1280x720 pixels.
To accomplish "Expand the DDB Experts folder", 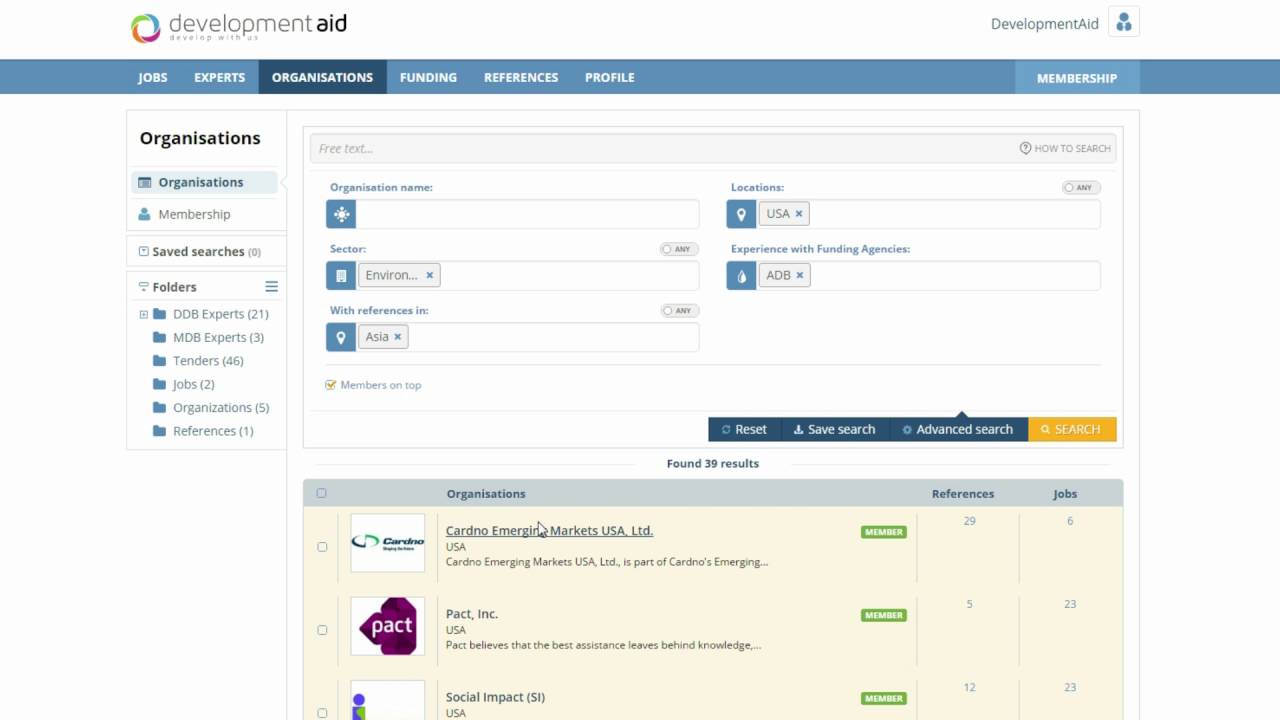I will [143, 314].
